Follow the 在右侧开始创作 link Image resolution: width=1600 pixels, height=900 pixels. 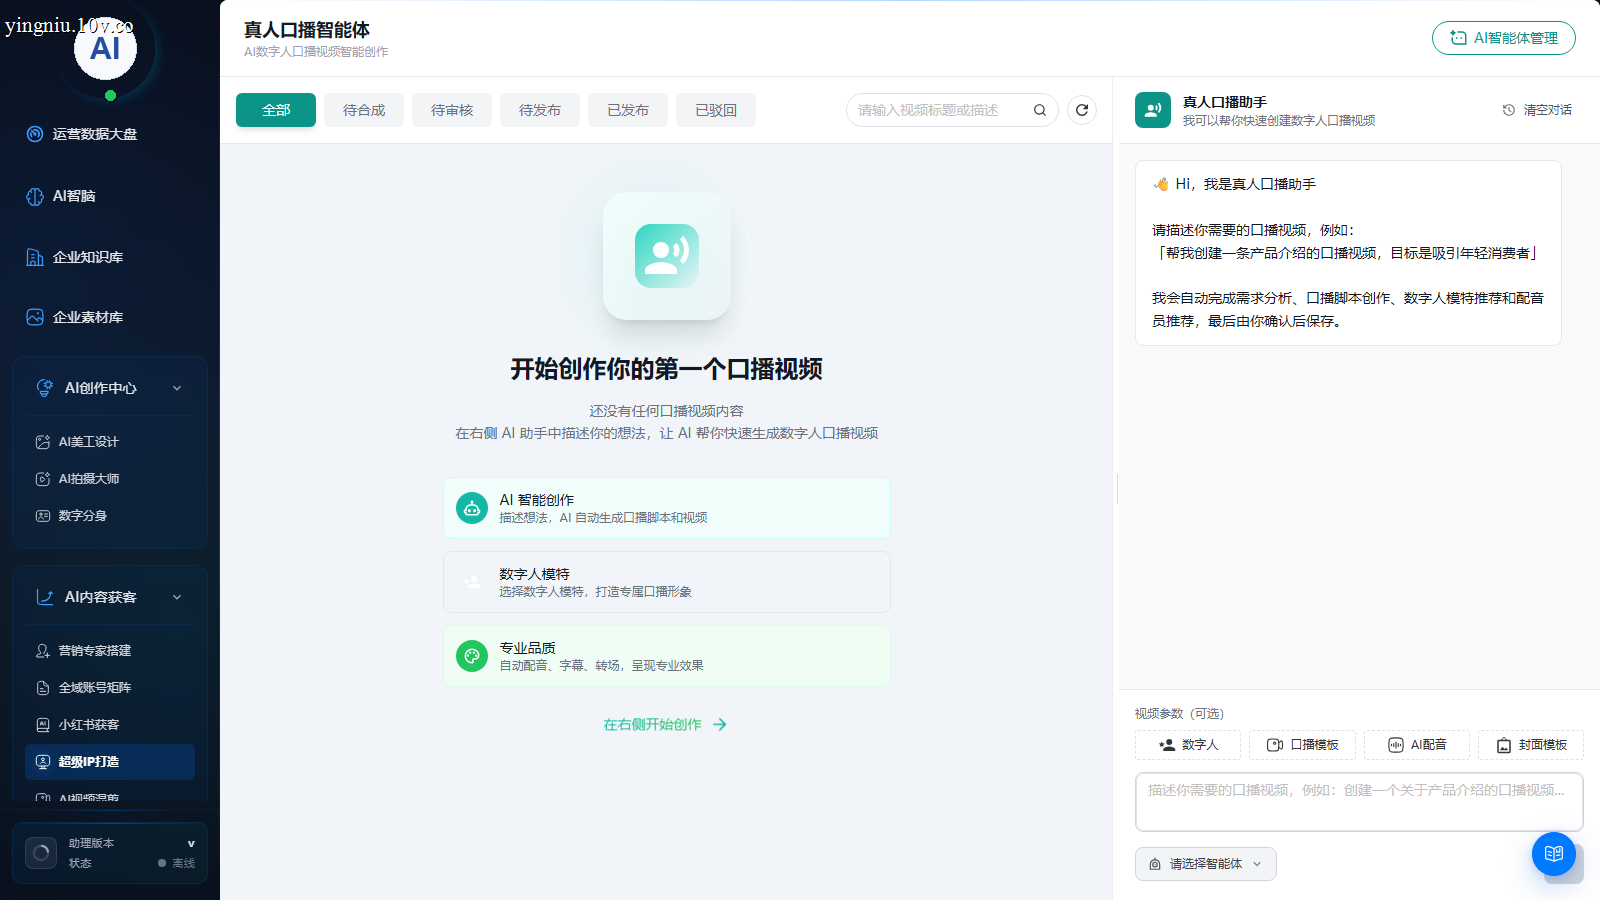tap(665, 725)
